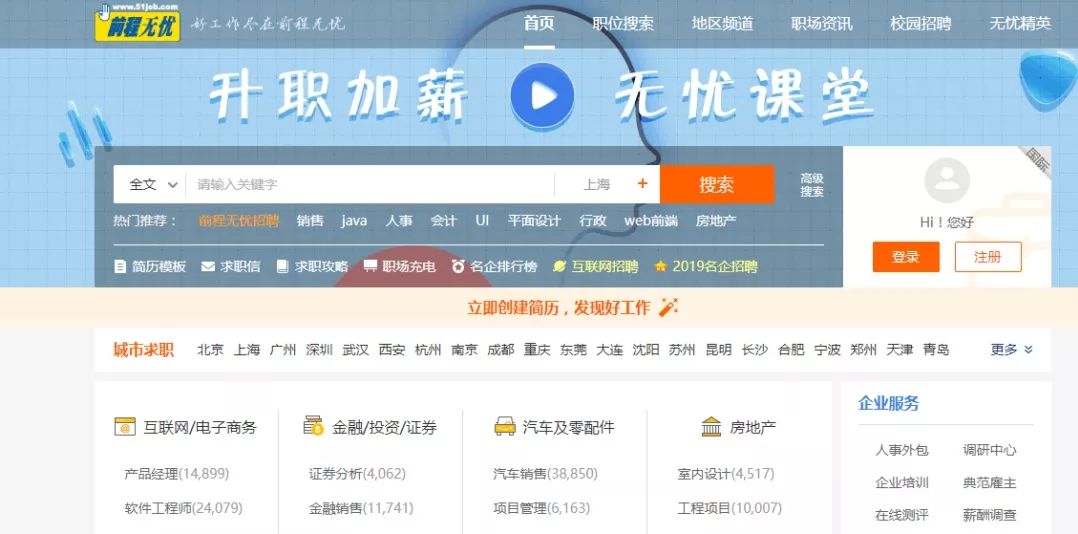Viewport: 1078px width, 534px height.
Task: Click the building icon for 房地产
Action: tap(711, 427)
